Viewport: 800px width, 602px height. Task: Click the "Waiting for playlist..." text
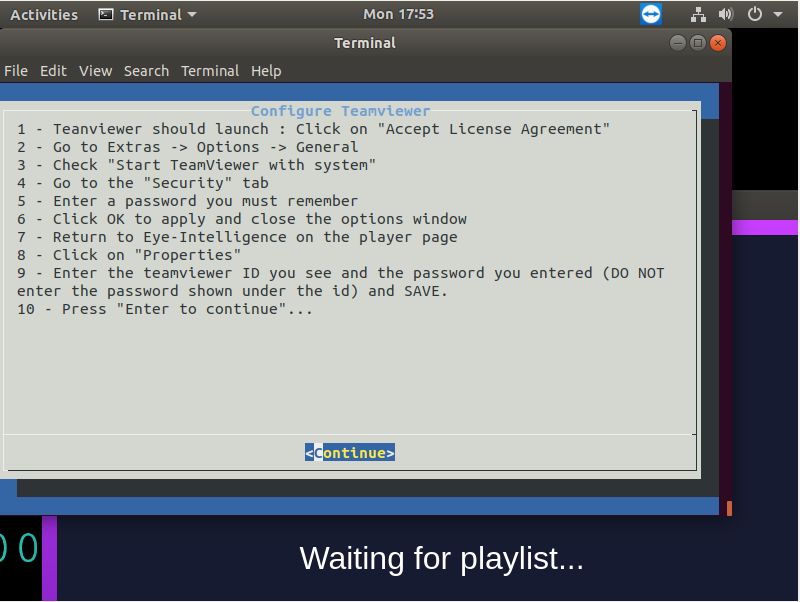tap(441, 558)
